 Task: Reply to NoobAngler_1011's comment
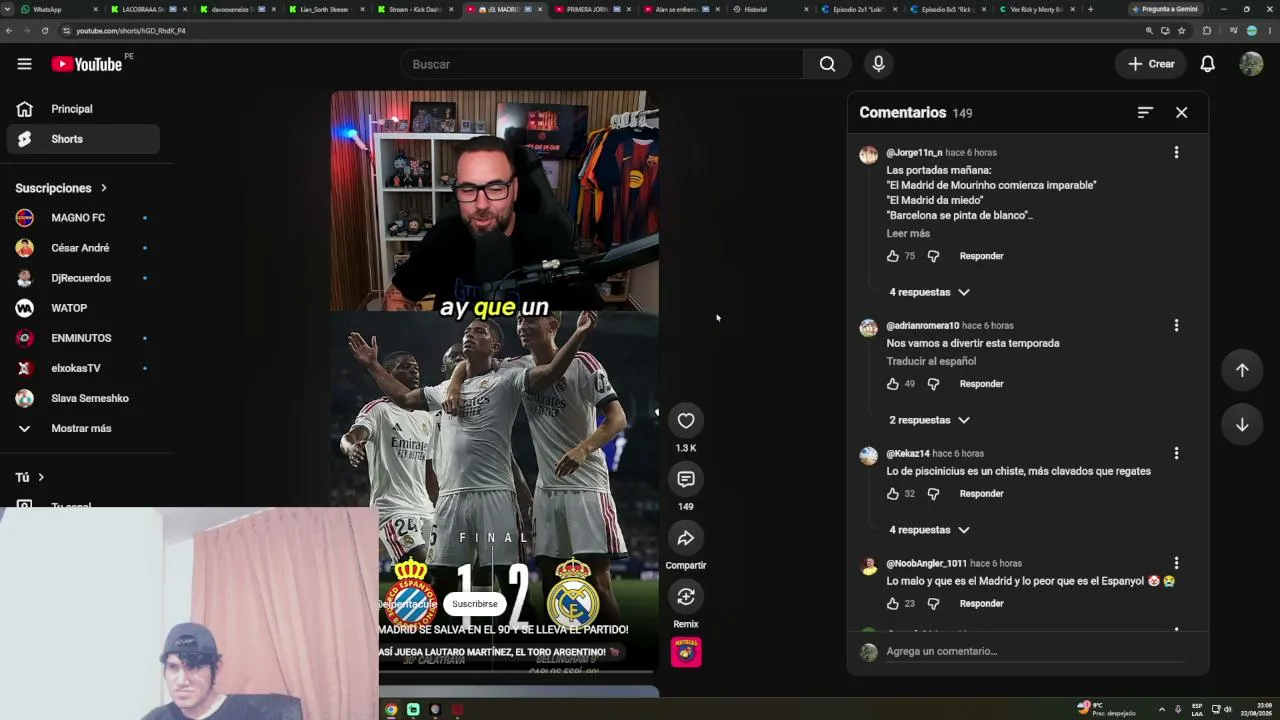pyautogui.click(x=981, y=604)
